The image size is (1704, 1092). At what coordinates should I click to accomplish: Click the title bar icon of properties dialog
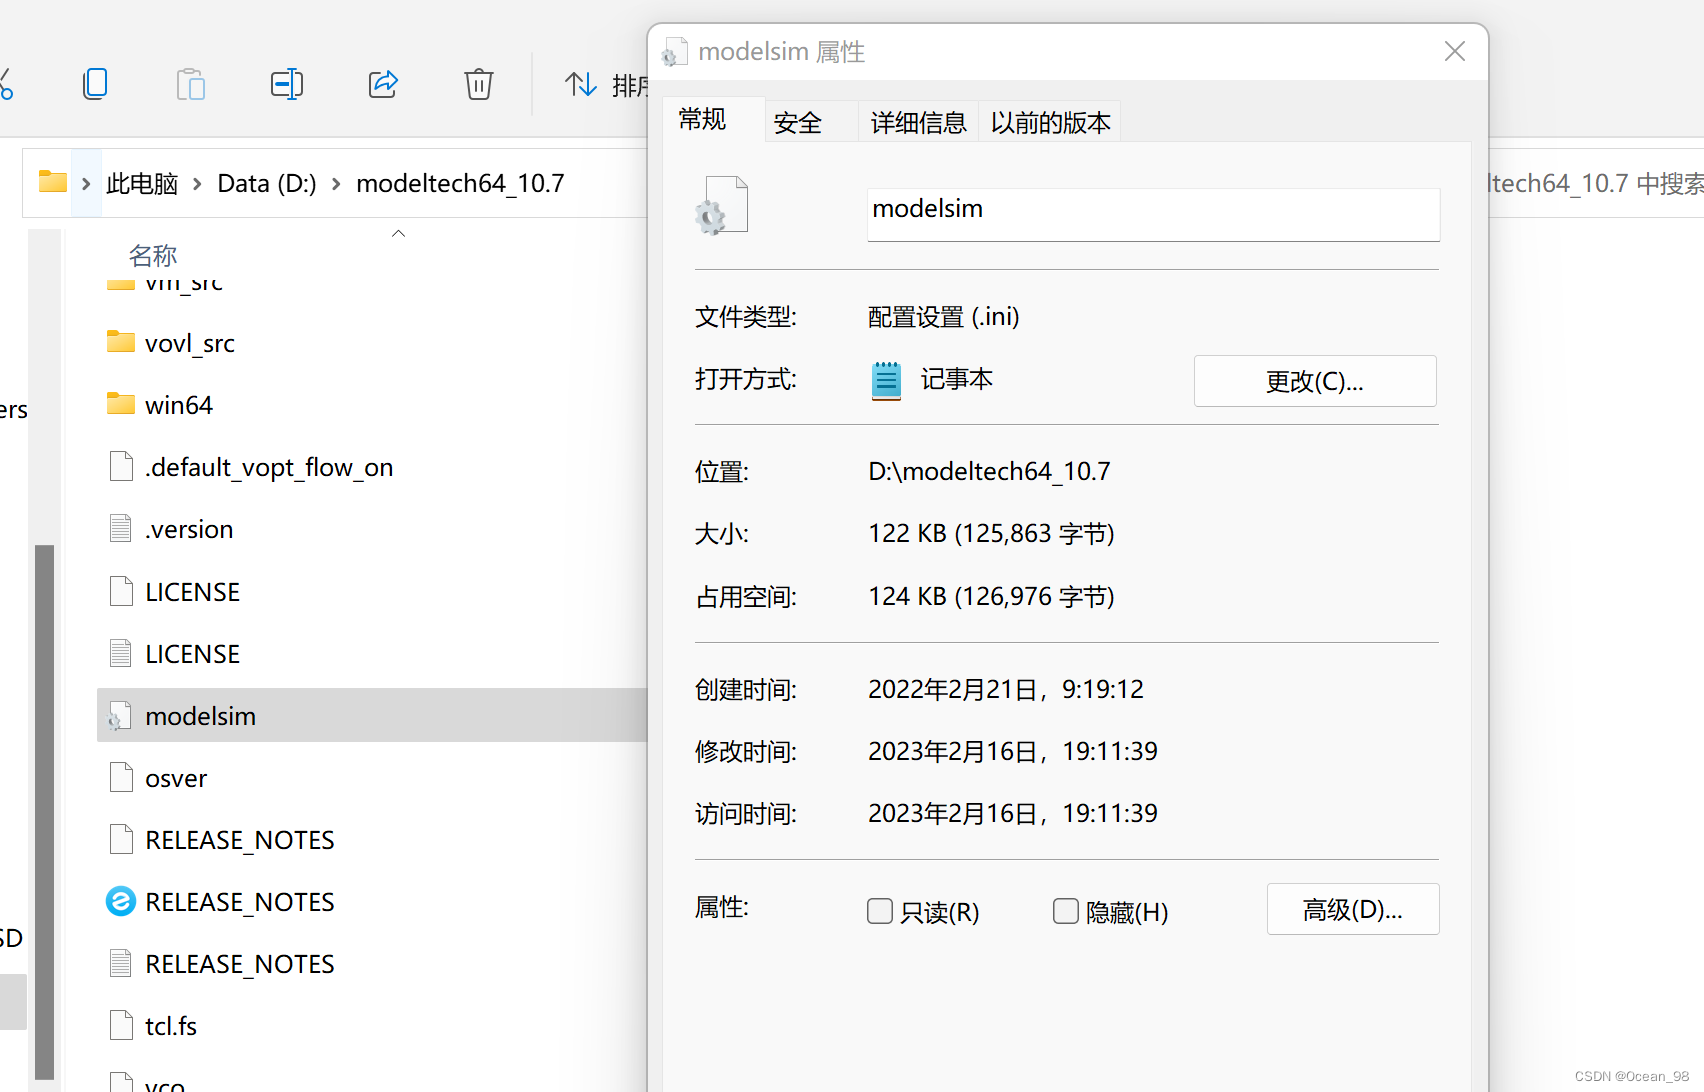pos(675,52)
